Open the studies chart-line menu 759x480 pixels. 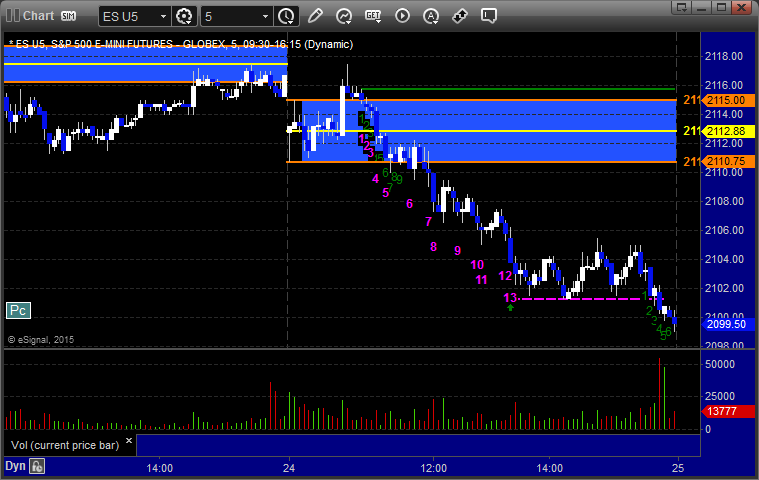[344, 16]
